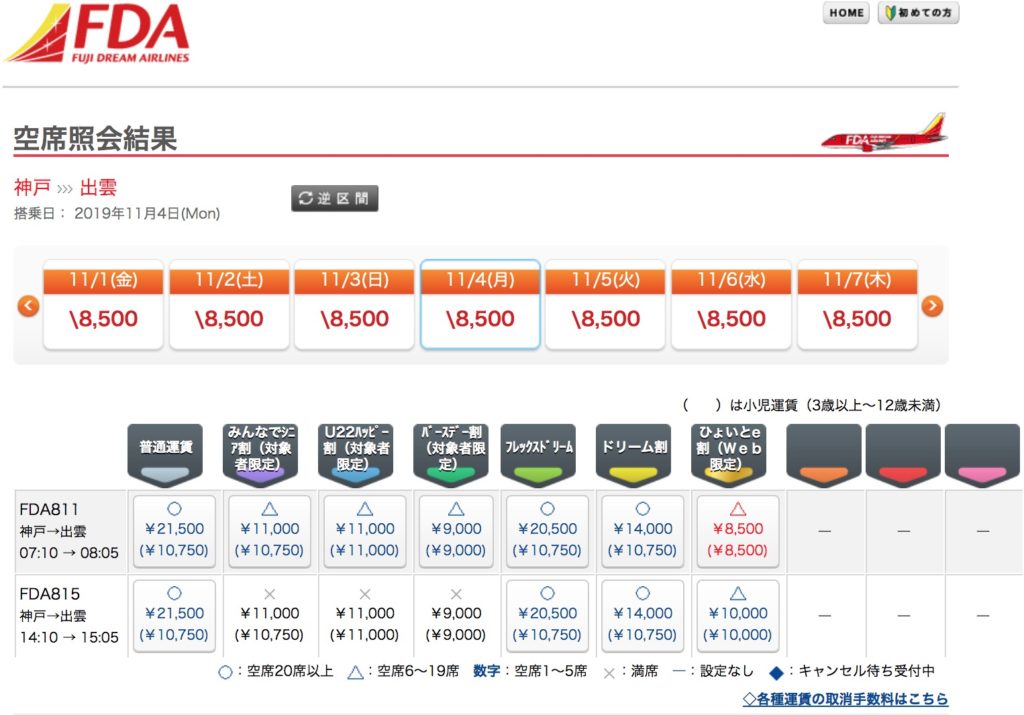Select FDA811 バースデー割 ¥9,000 fare
Image resolution: width=1024 pixels, height=715 pixels.
(x=455, y=530)
